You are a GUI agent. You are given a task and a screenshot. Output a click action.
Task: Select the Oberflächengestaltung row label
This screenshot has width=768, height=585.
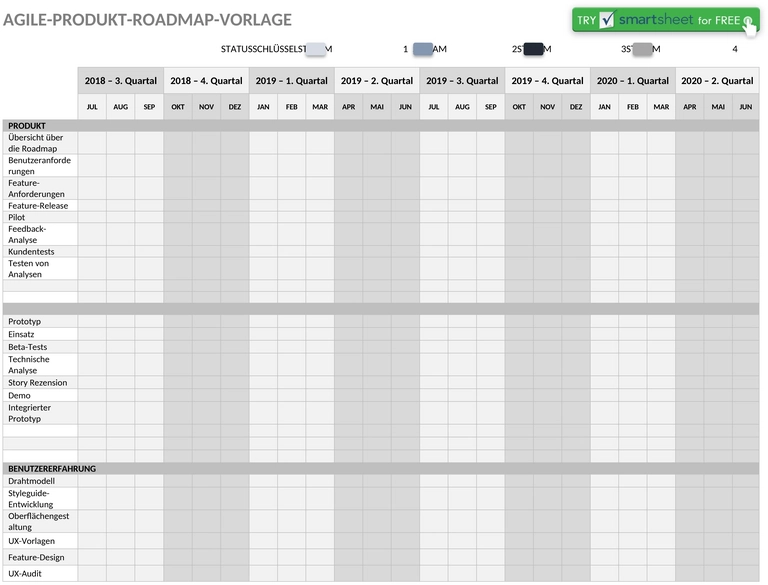[40, 521]
